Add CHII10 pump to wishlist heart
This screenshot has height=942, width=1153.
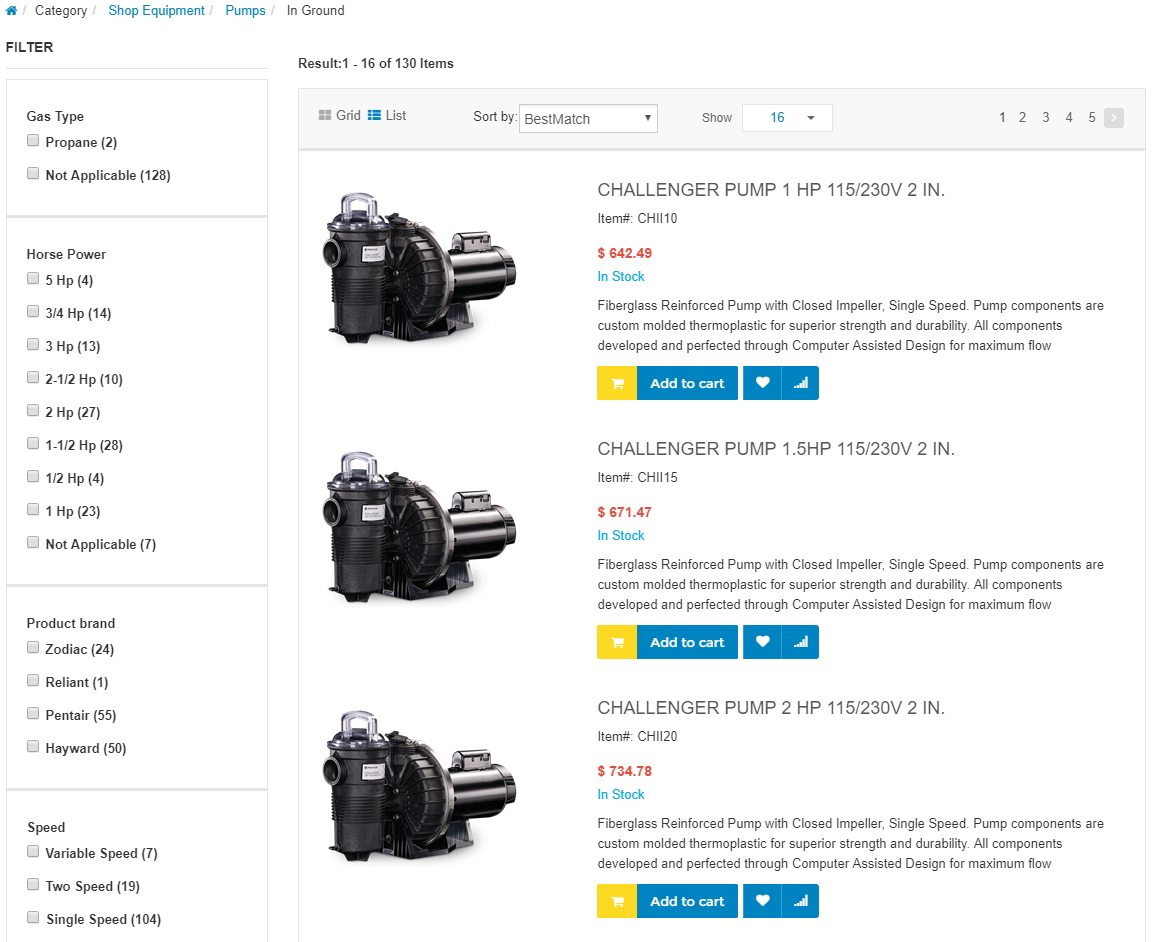(763, 383)
